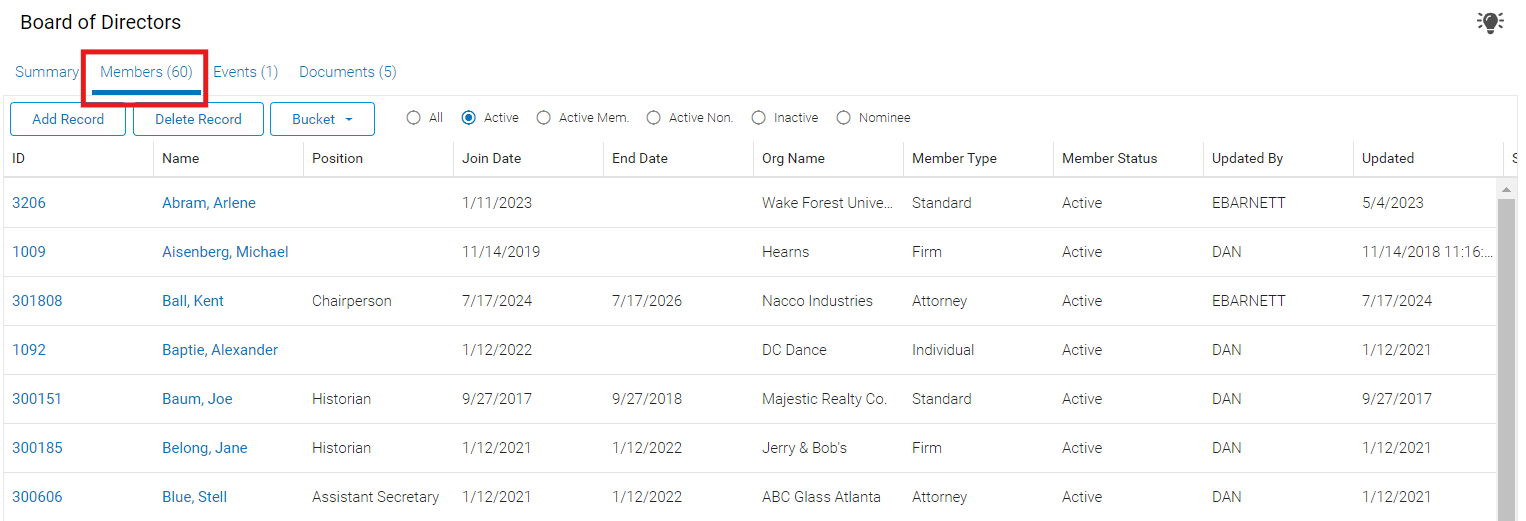Click the 9/27/2018 end date cell
Screen dimensions: 1526x521
(647, 399)
